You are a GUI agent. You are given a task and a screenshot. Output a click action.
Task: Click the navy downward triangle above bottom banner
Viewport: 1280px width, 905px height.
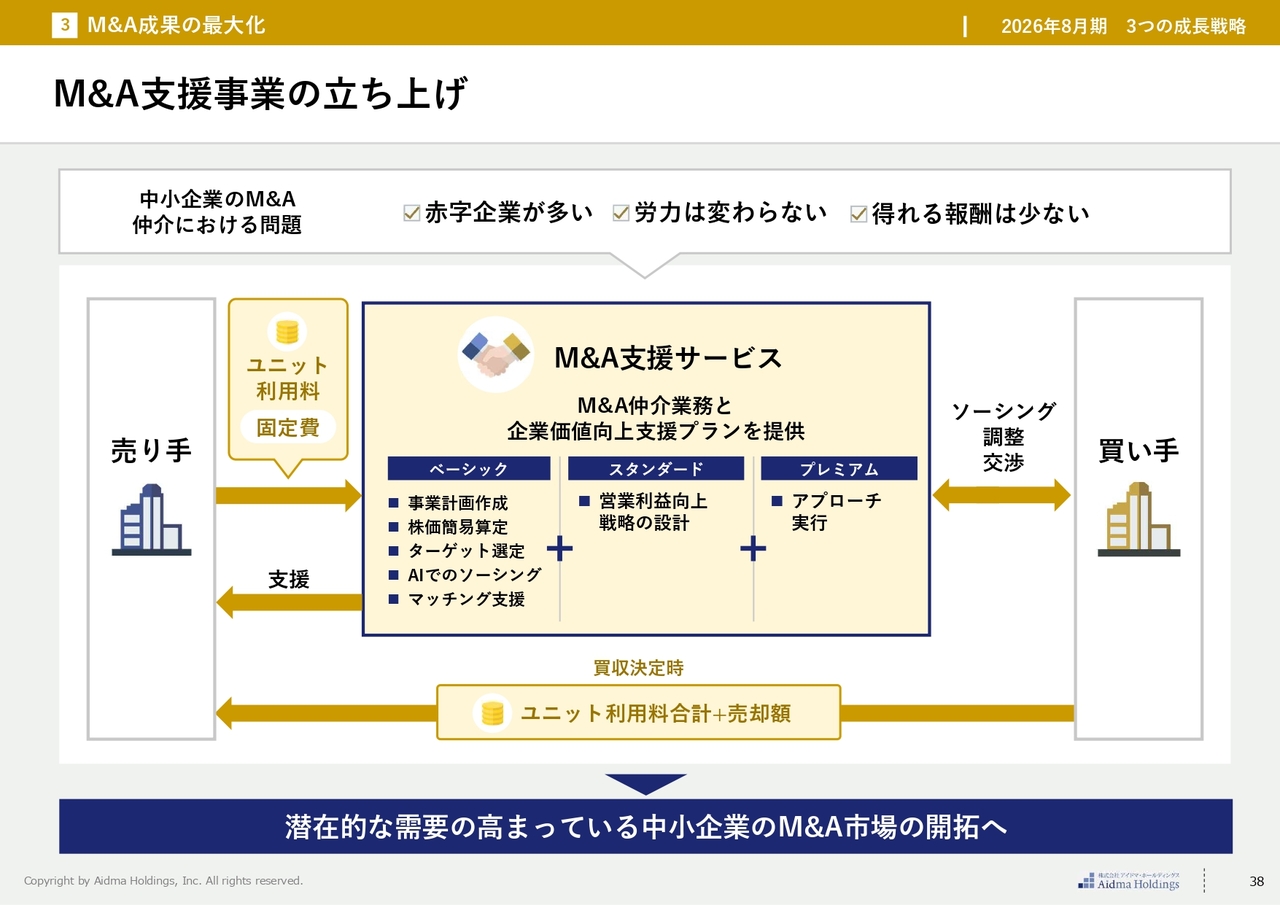click(x=646, y=784)
